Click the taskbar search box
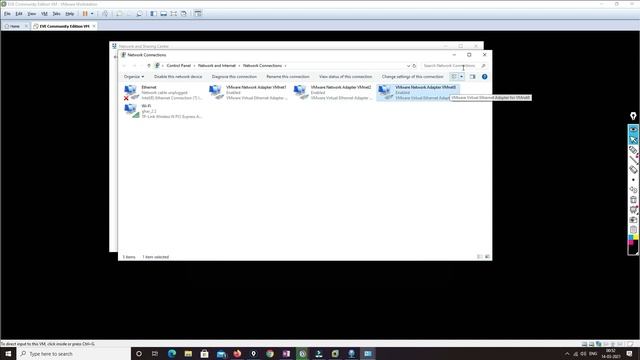Image resolution: width=640 pixels, height=360 pixels. [73, 354]
